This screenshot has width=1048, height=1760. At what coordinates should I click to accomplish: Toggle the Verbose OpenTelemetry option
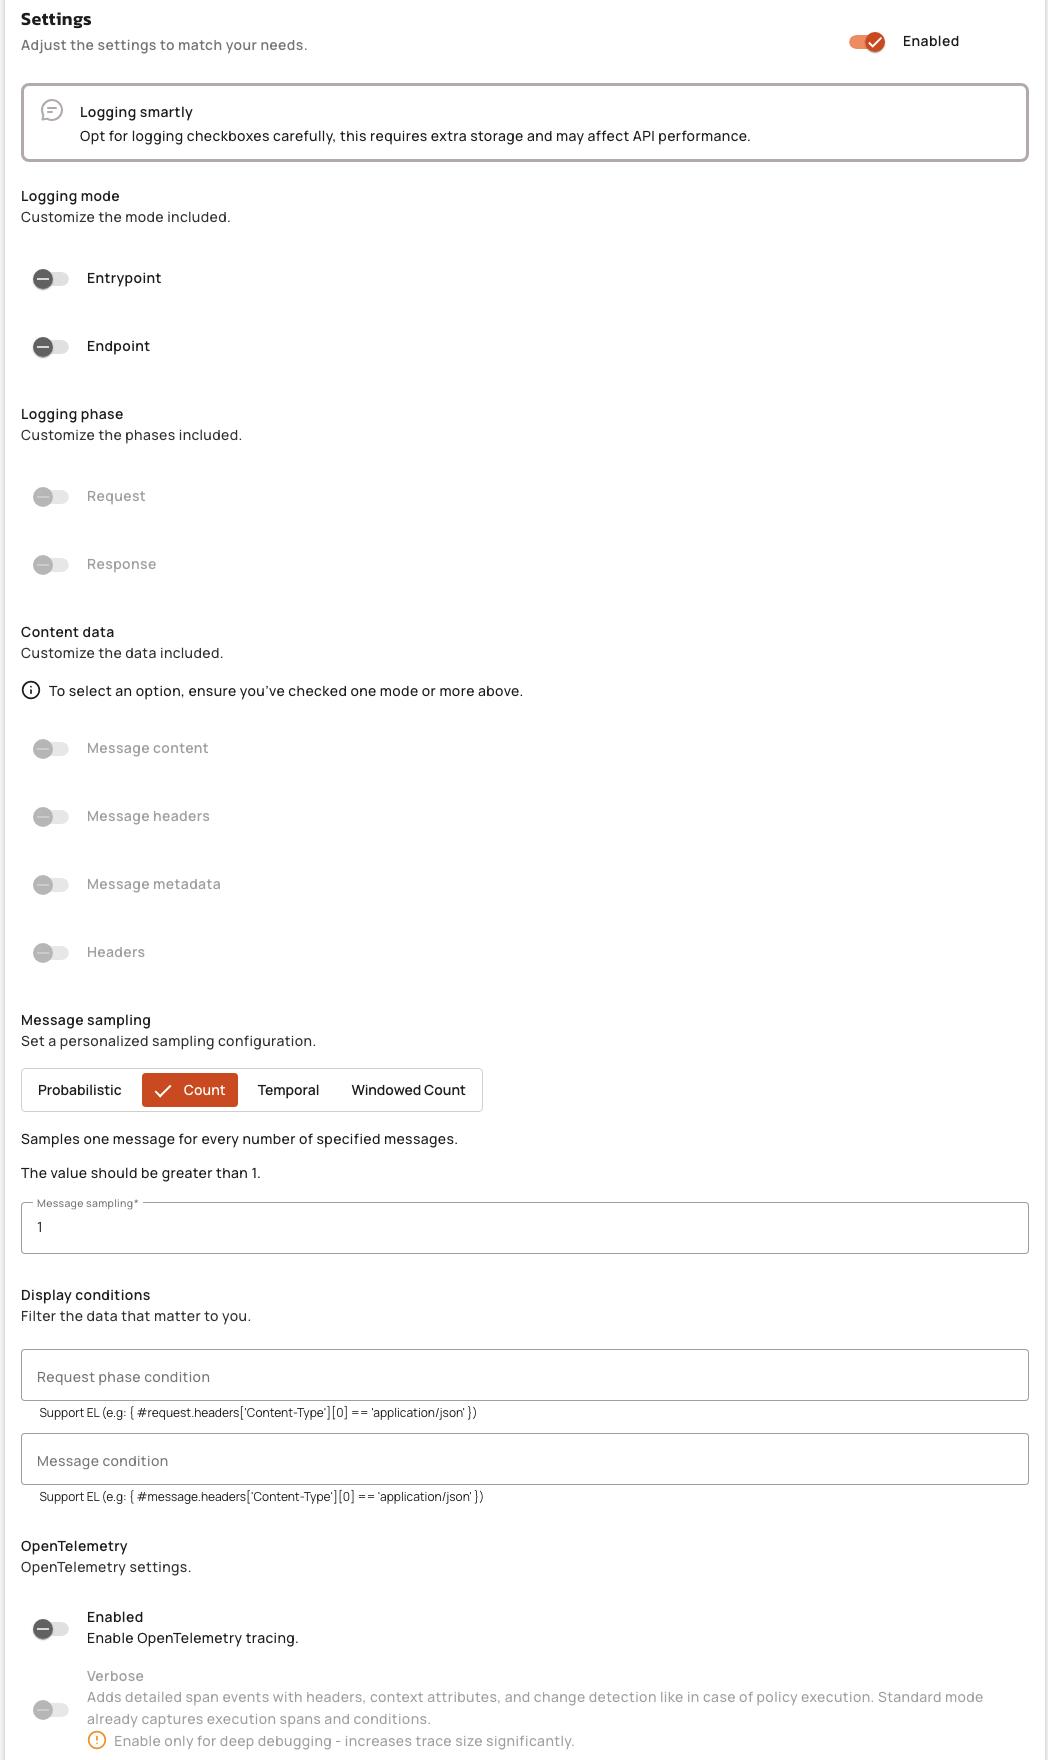click(50, 1710)
